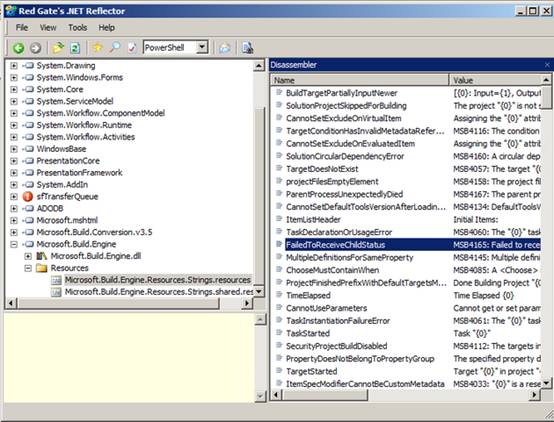Select Microsoft.mshtml in the tree
The width and height of the screenshot is (554, 422).
[67, 220]
